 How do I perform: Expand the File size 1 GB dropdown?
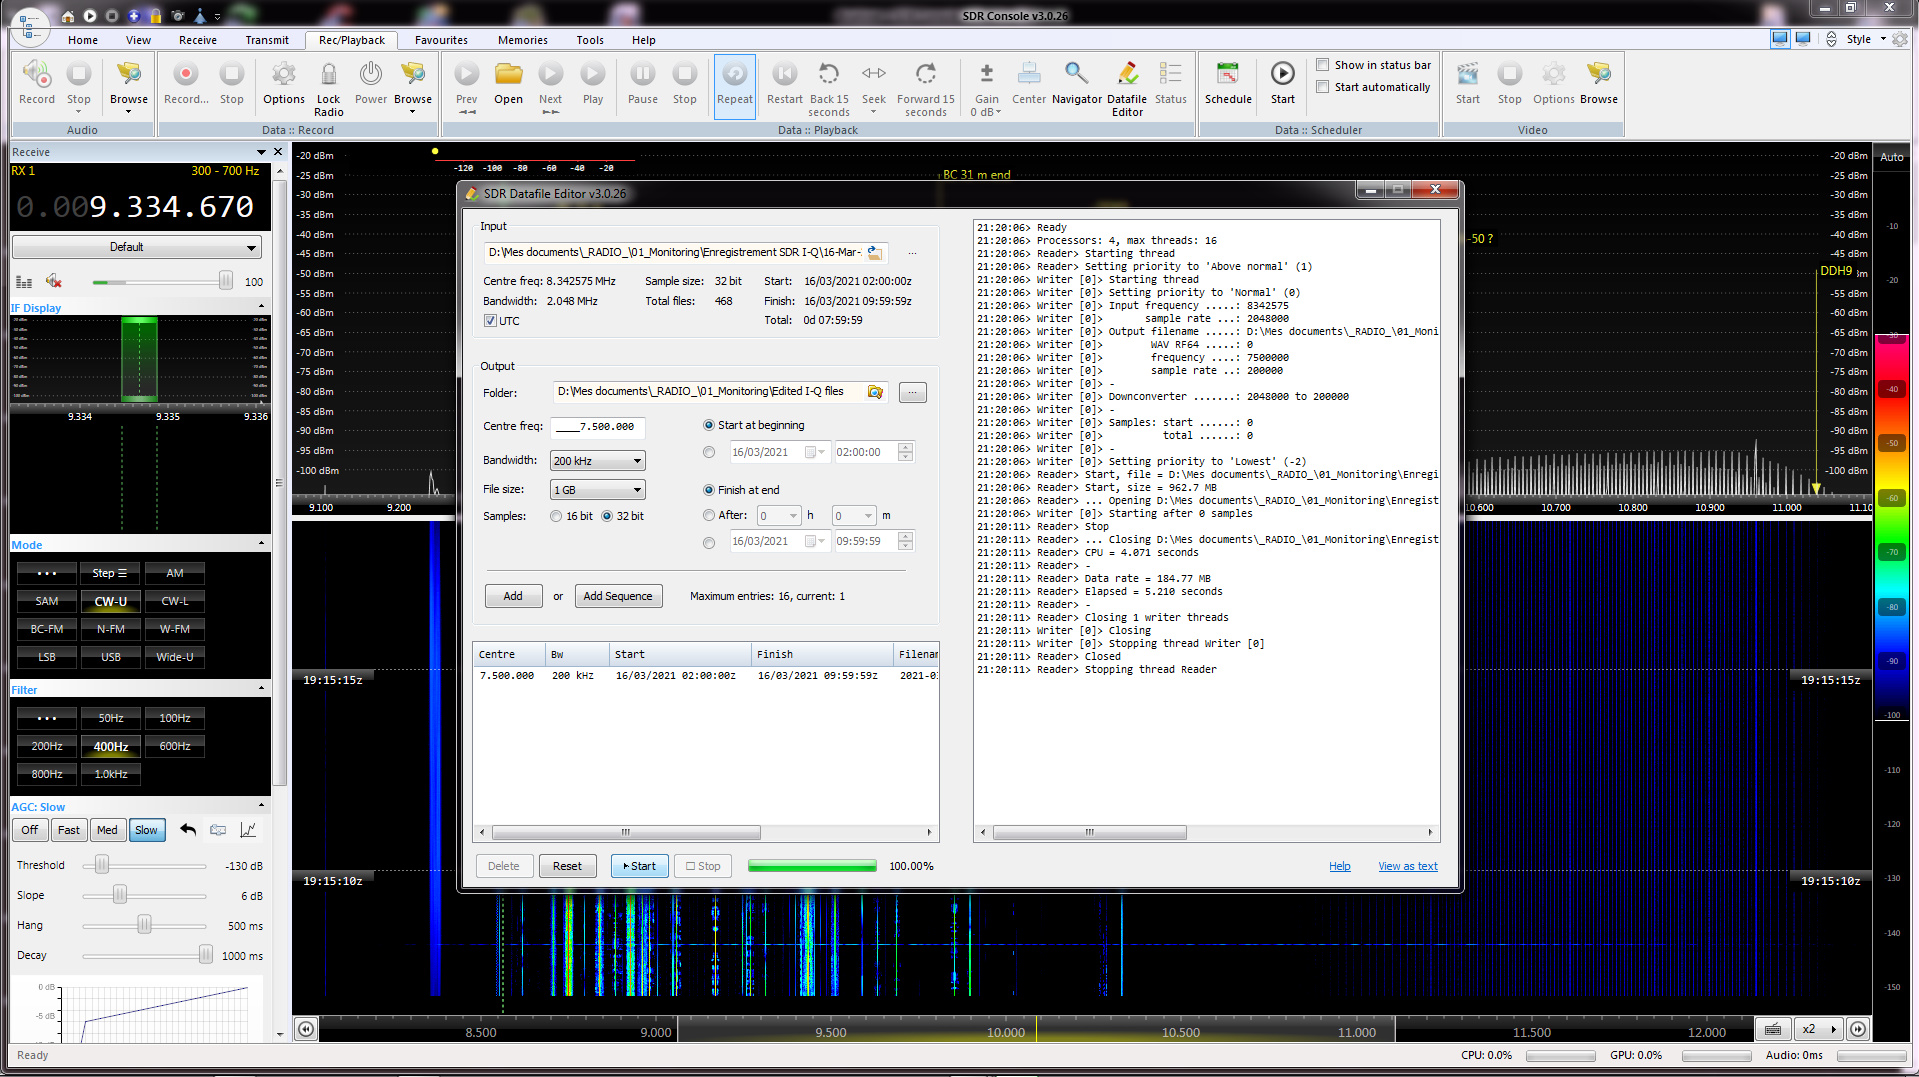click(597, 490)
